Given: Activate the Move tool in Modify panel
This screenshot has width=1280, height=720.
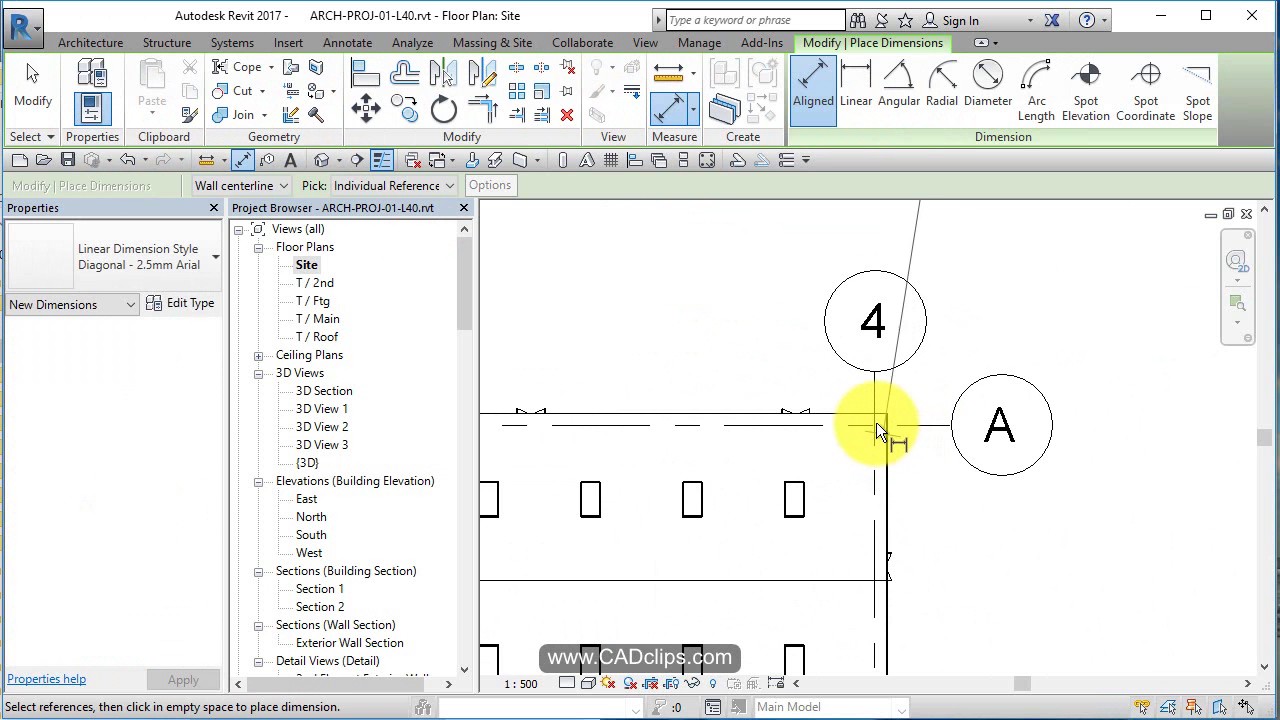Looking at the screenshot, I should pos(365,110).
